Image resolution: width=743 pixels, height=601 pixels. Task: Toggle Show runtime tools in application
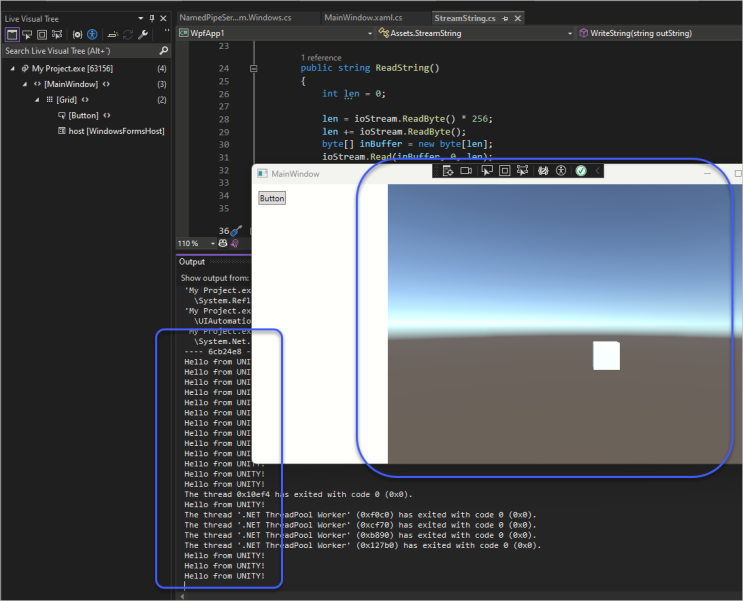[x=12, y=34]
